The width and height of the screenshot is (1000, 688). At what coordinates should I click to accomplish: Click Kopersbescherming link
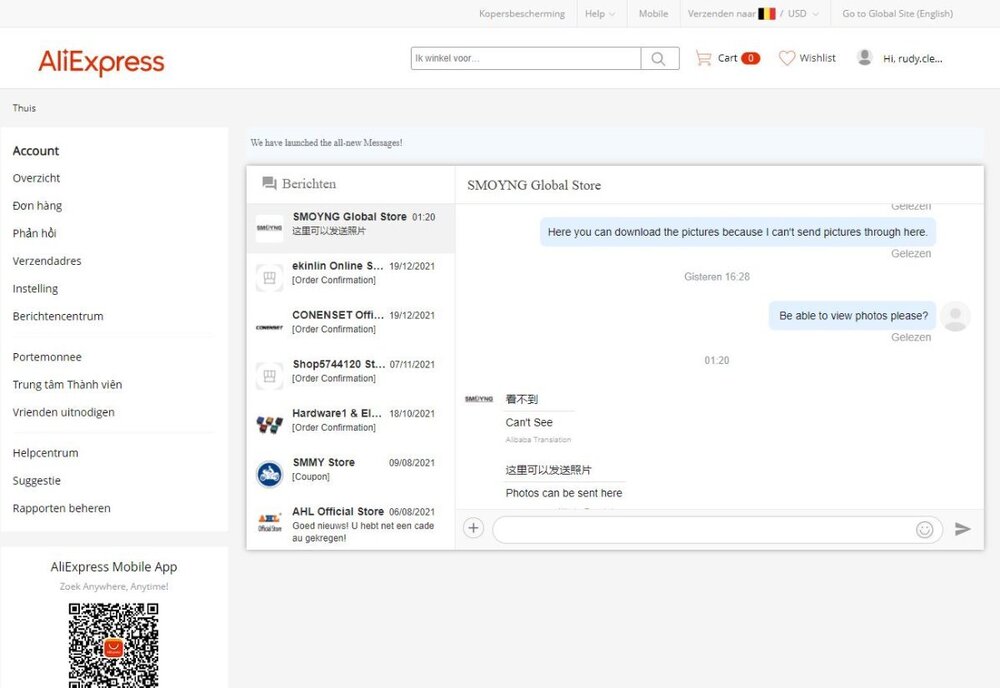pos(522,14)
